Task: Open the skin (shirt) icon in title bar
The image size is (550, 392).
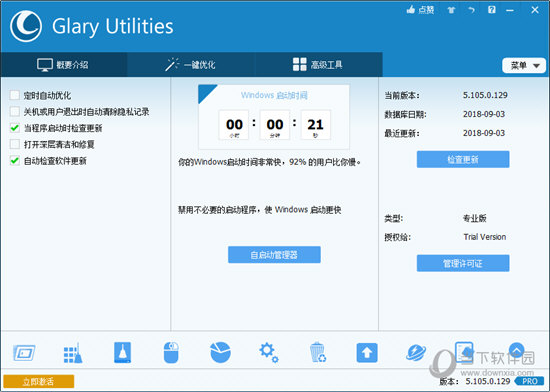Action: (451, 10)
